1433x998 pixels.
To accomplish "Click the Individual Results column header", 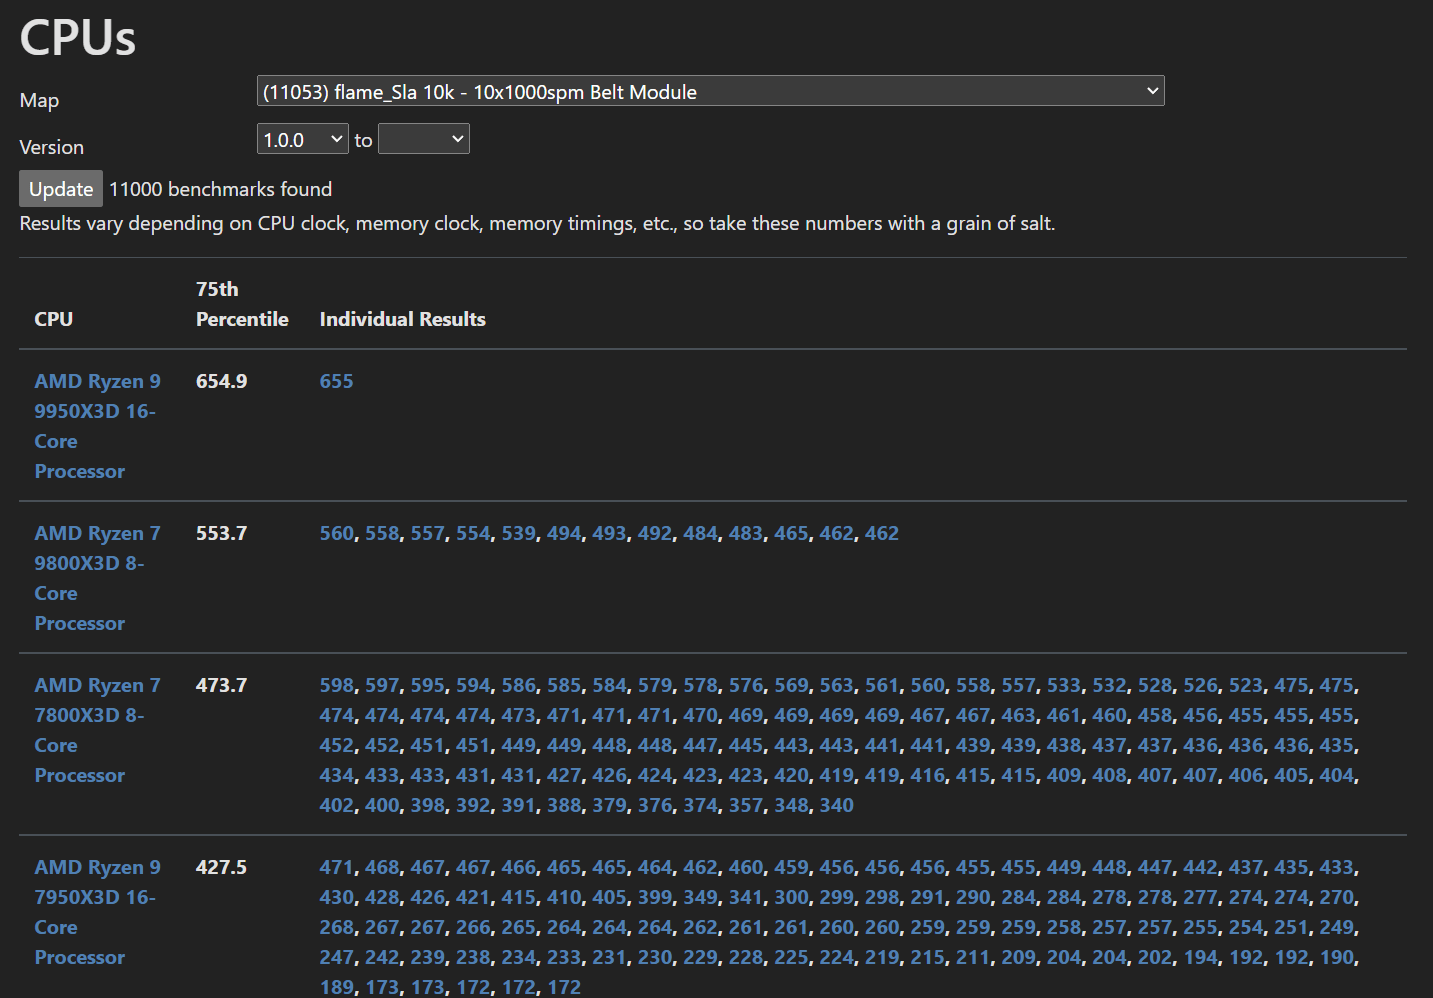I will click(x=402, y=319).
